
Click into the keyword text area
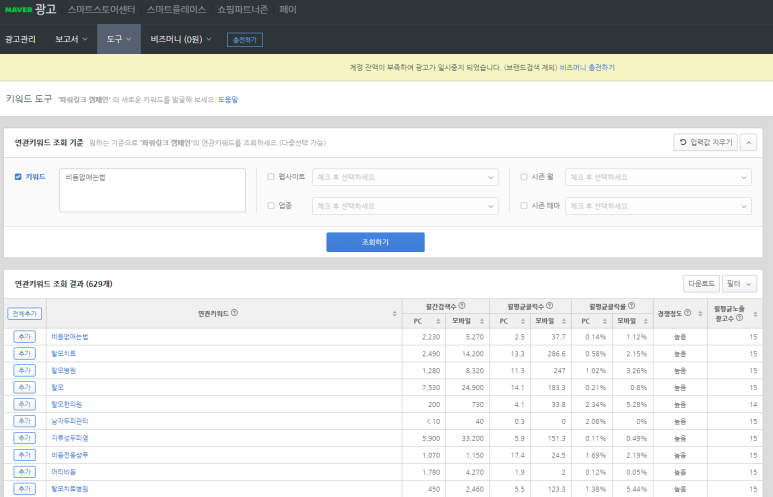point(152,190)
